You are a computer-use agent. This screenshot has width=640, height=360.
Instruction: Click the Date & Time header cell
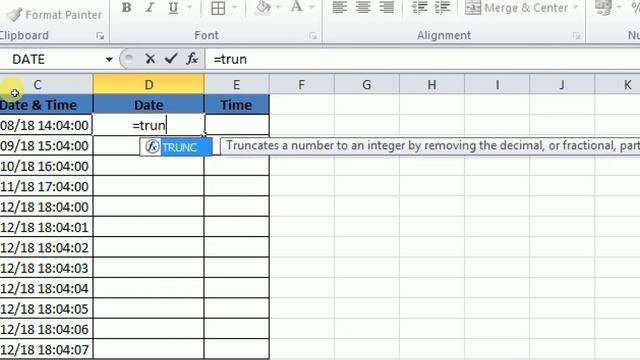46,105
